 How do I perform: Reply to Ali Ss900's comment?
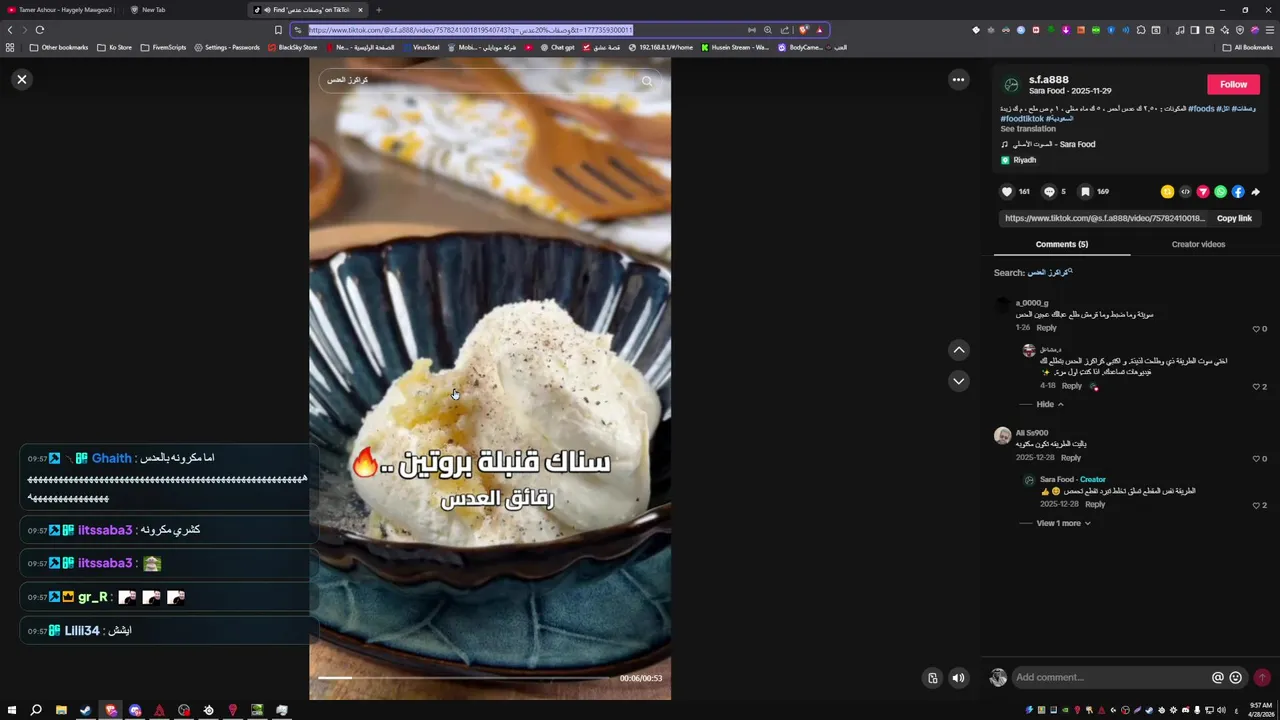(x=1071, y=458)
